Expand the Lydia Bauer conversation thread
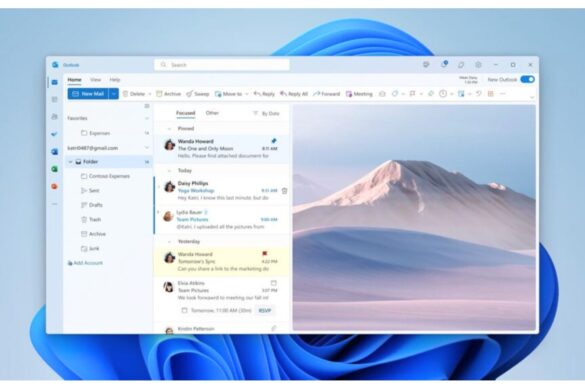Screen dimensions: 585x390 (158, 212)
